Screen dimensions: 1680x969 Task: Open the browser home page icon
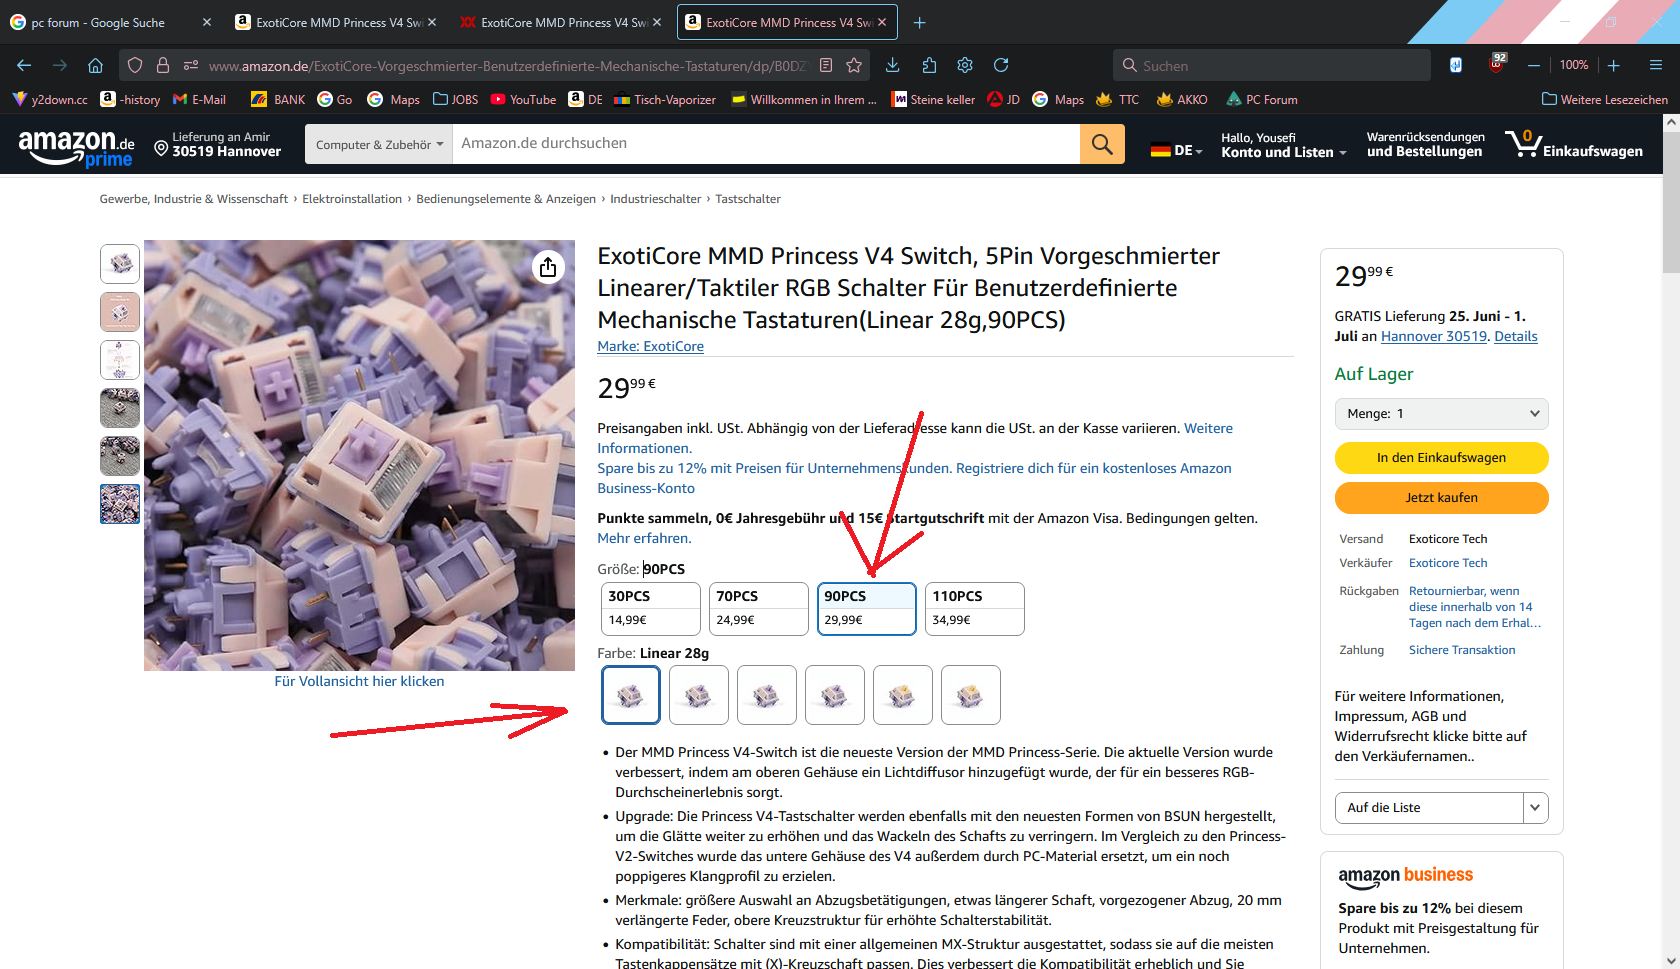coord(95,65)
